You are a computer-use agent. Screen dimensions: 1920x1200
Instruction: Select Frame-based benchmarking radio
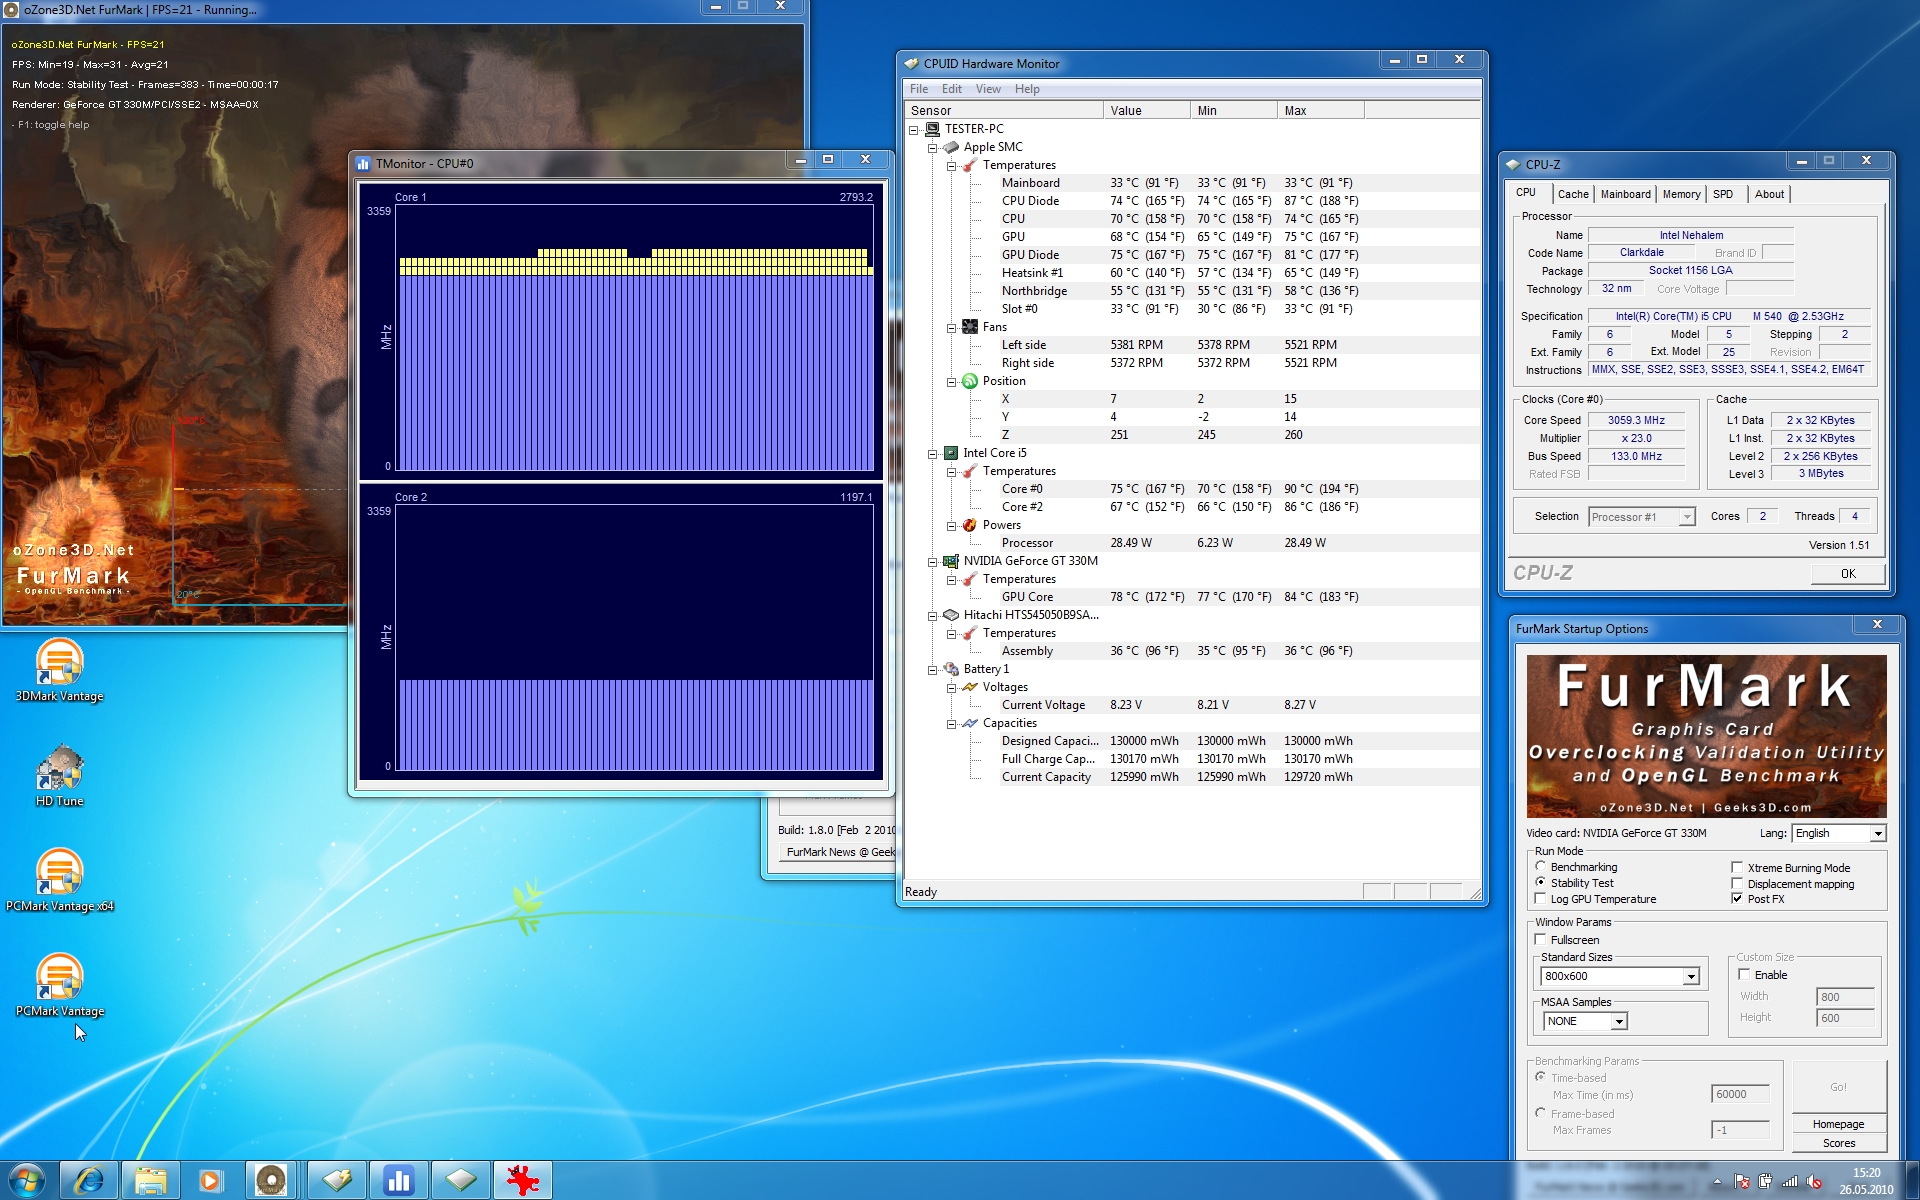coord(1541,1113)
